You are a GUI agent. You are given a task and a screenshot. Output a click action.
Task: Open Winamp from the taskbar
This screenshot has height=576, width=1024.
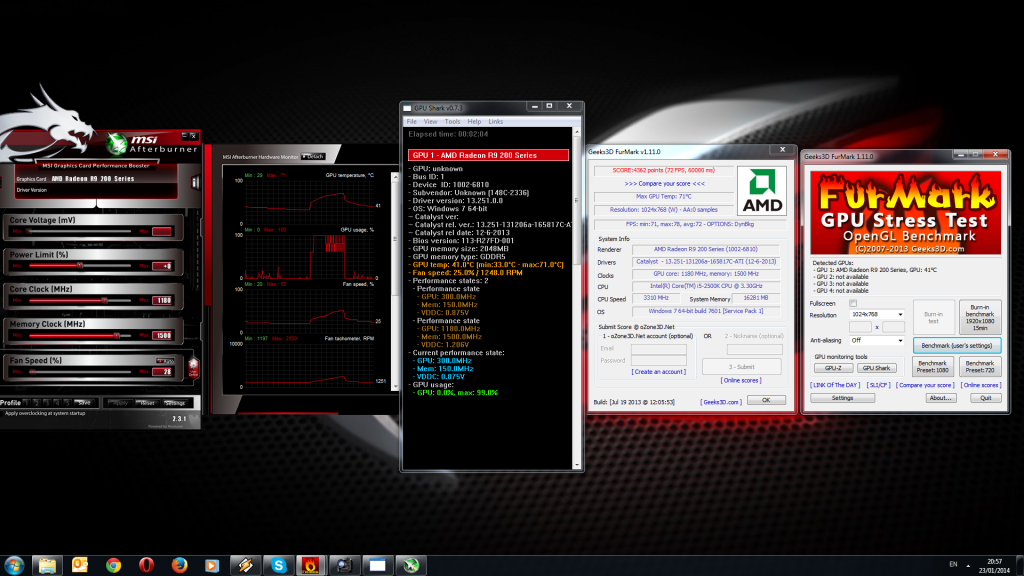pos(246,565)
